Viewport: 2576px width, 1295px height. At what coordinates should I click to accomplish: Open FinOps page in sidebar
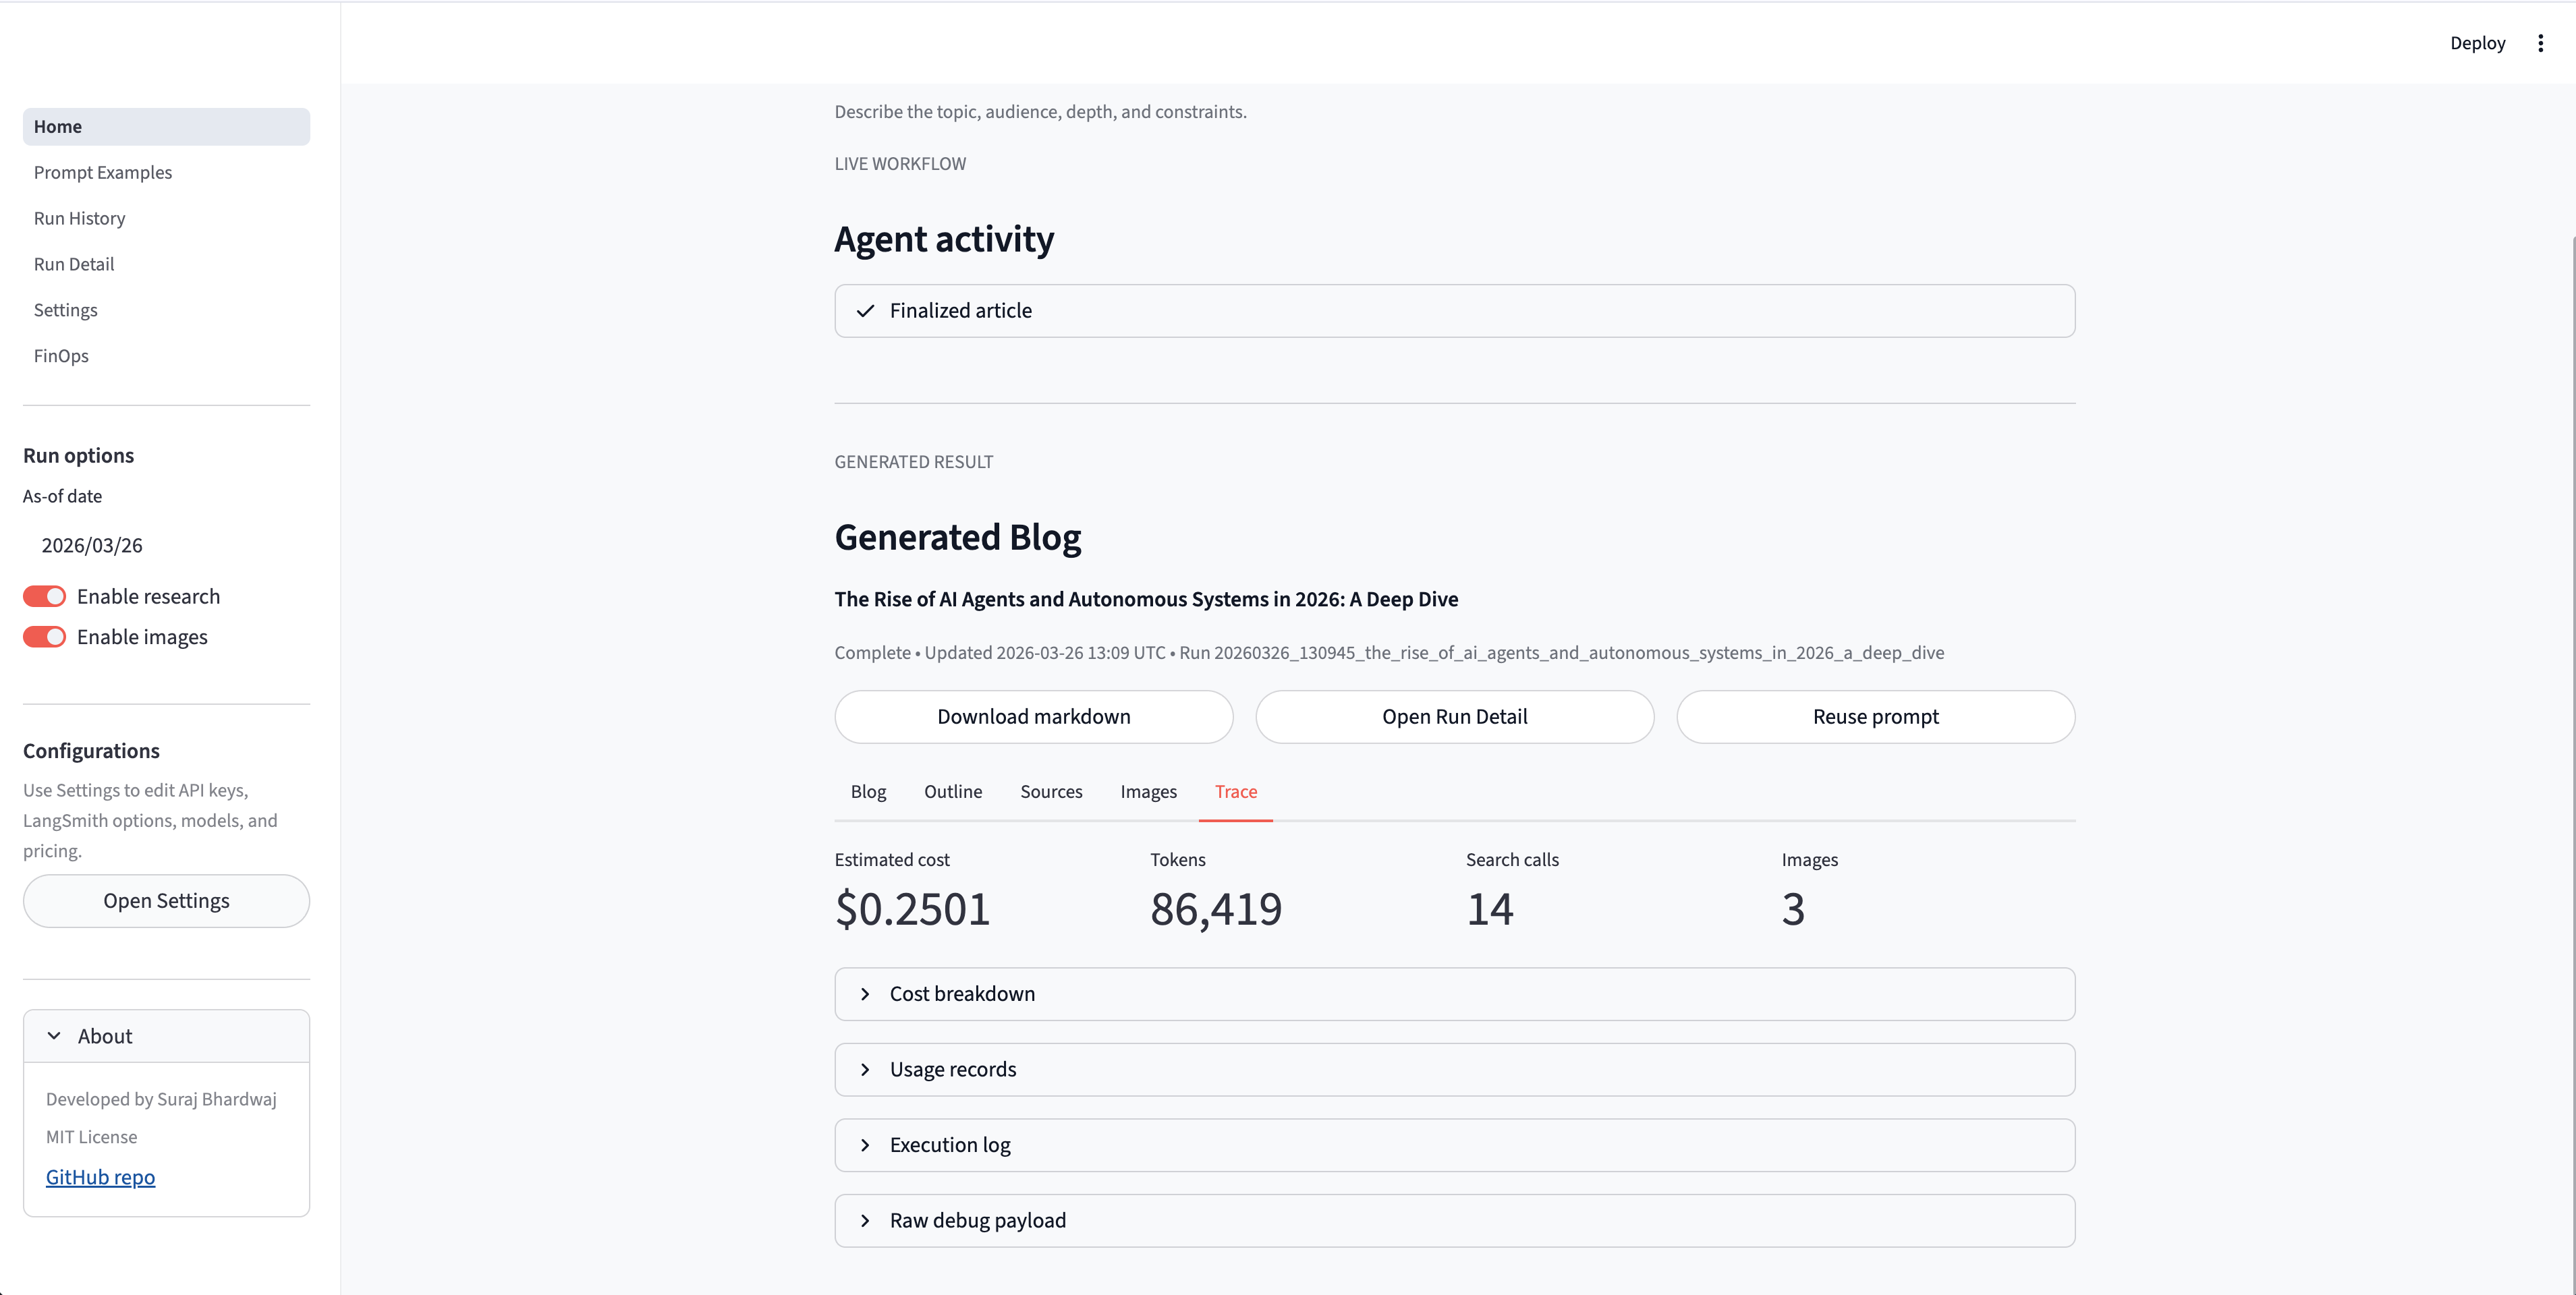coord(61,356)
